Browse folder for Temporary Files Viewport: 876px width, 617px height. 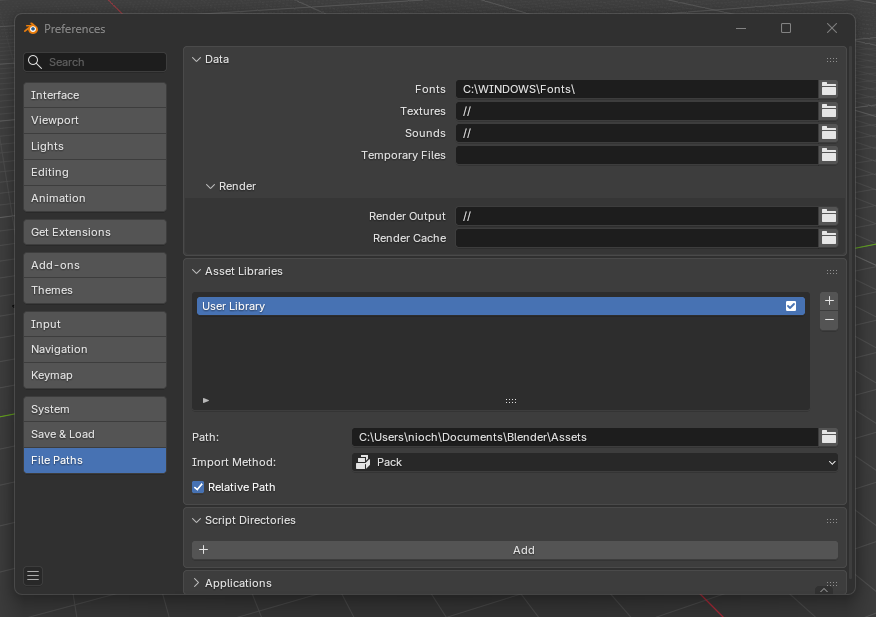coord(829,155)
